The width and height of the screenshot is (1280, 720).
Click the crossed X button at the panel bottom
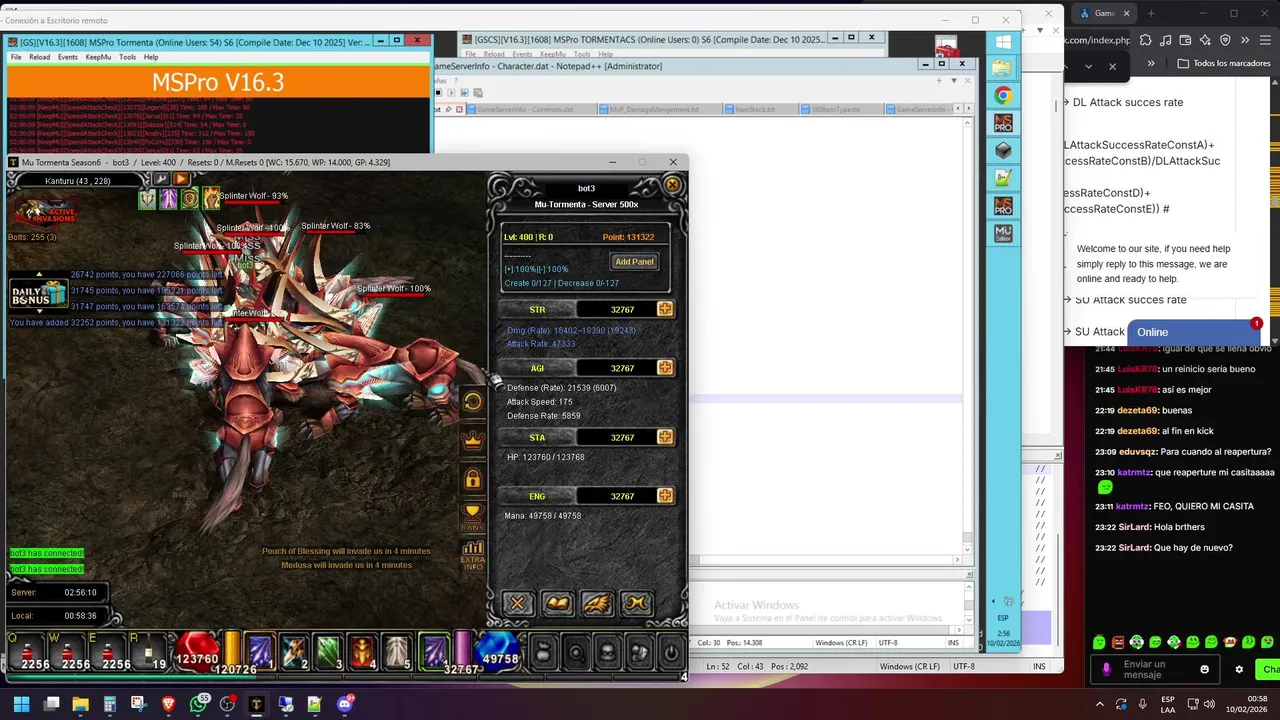coord(517,603)
